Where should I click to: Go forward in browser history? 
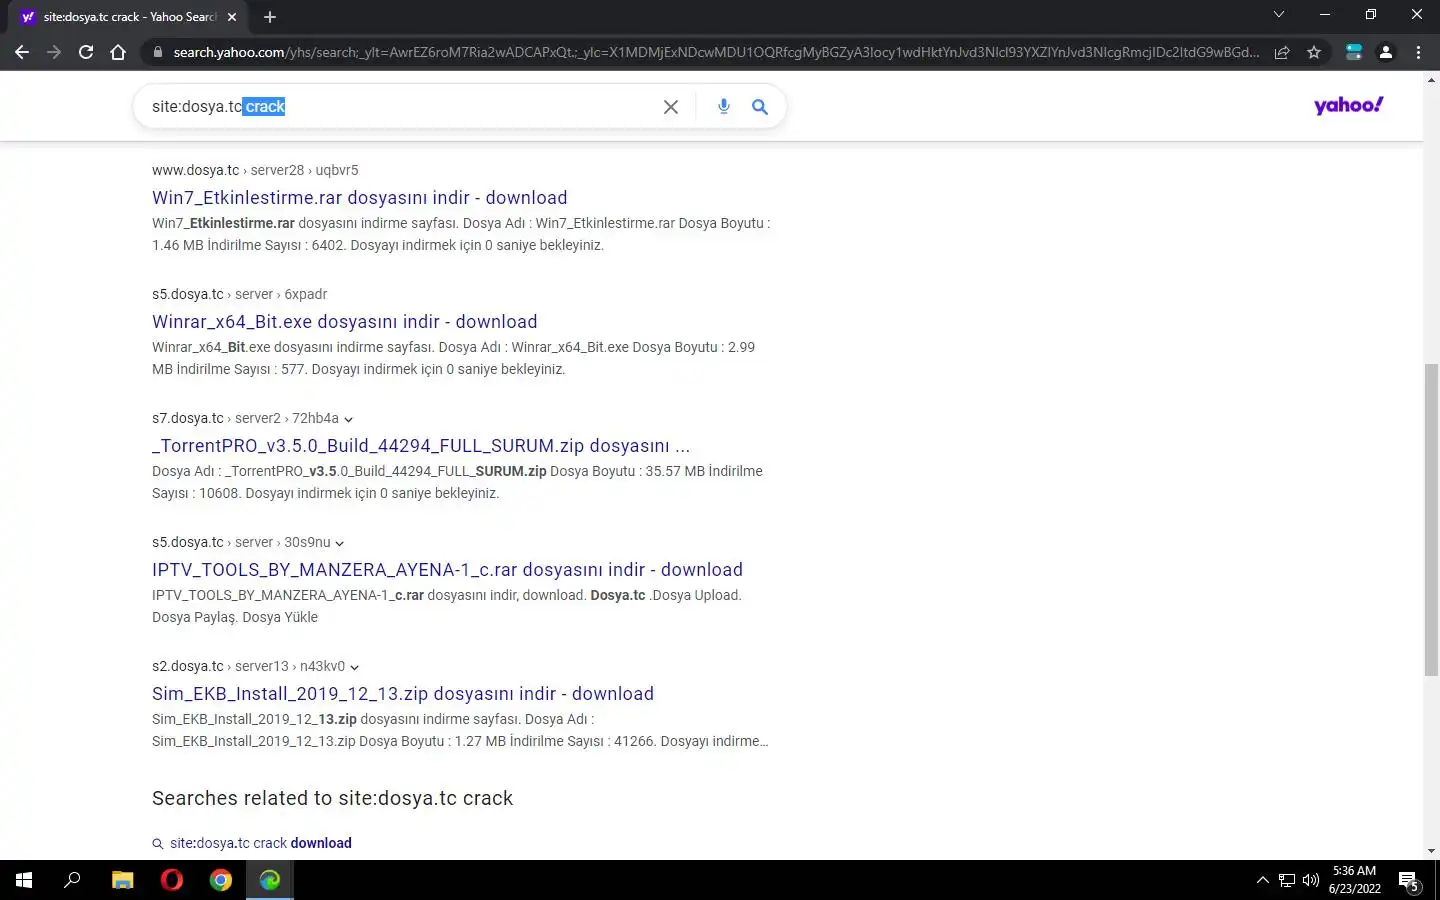point(54,52)
